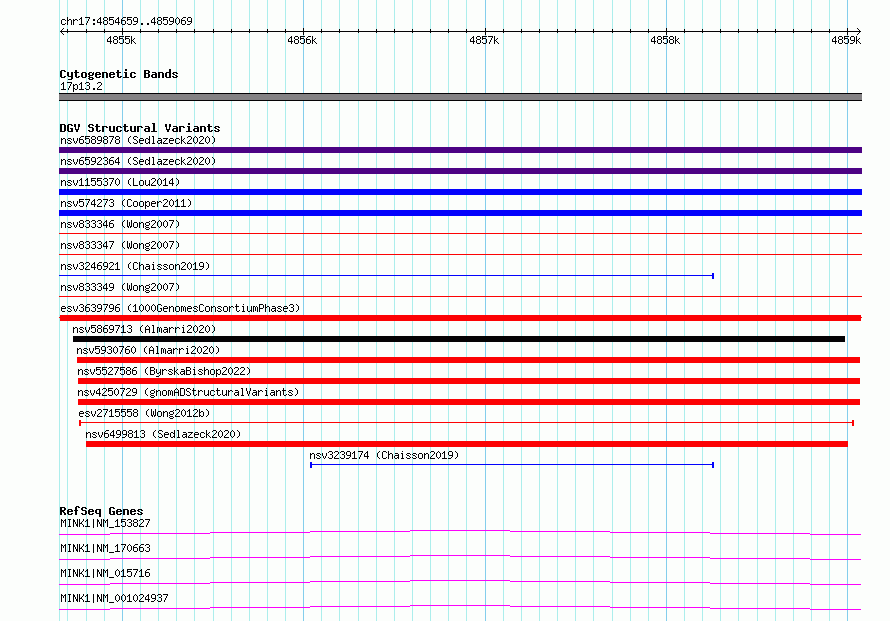Screen dimensions: 890x621
Task: Open variant label nsv574273 (Cooper2011)
Action: [x=126, y=203]
